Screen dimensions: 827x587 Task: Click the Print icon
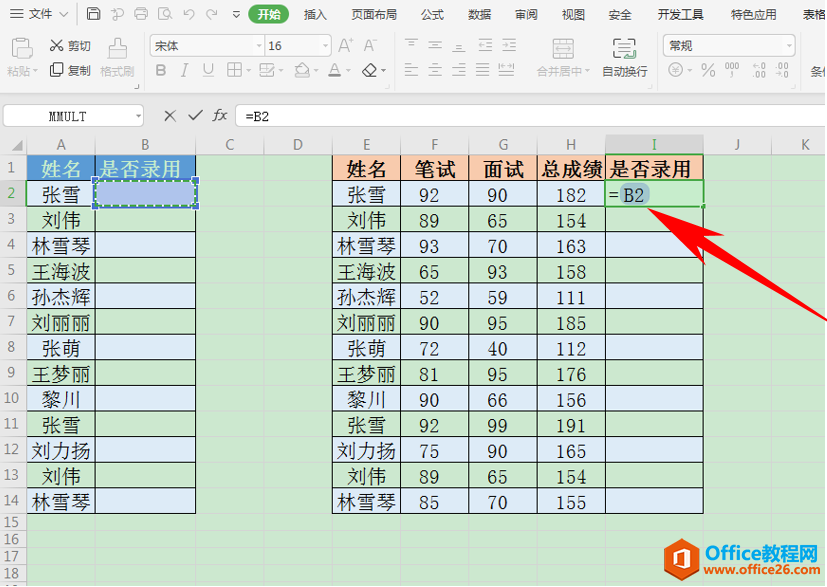click(141, 14)
